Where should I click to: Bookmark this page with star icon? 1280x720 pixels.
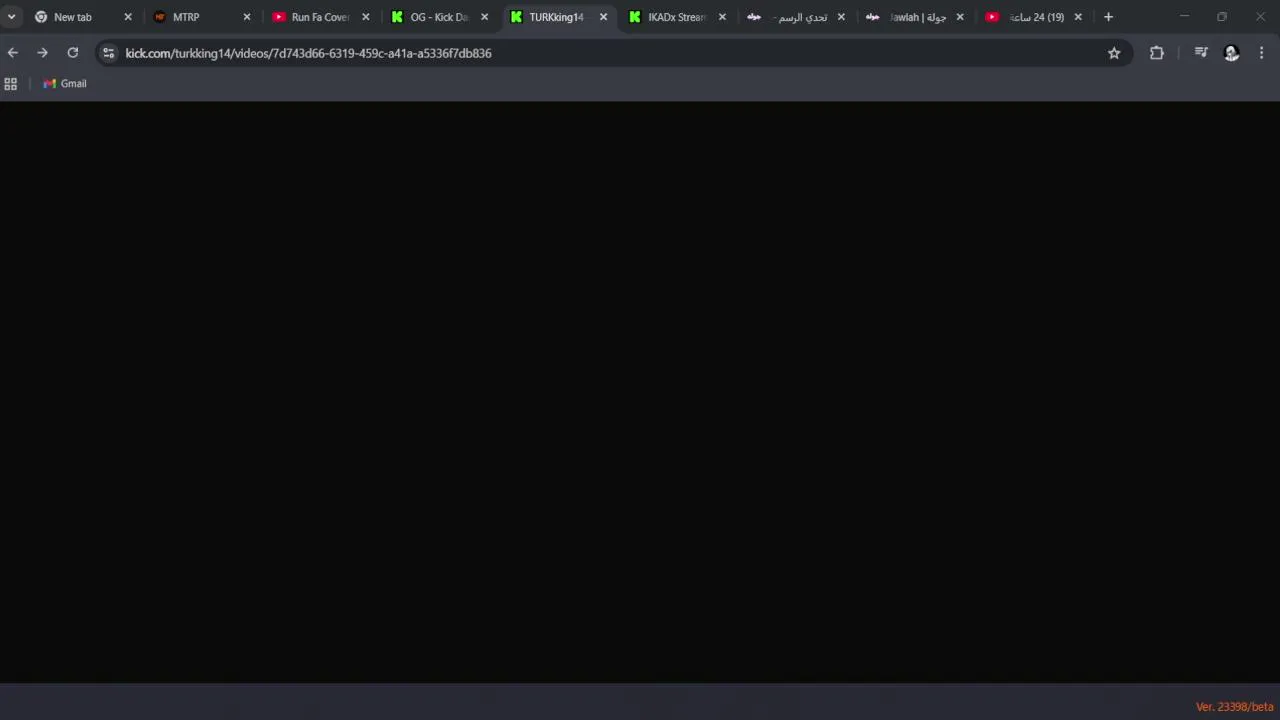1114,53
